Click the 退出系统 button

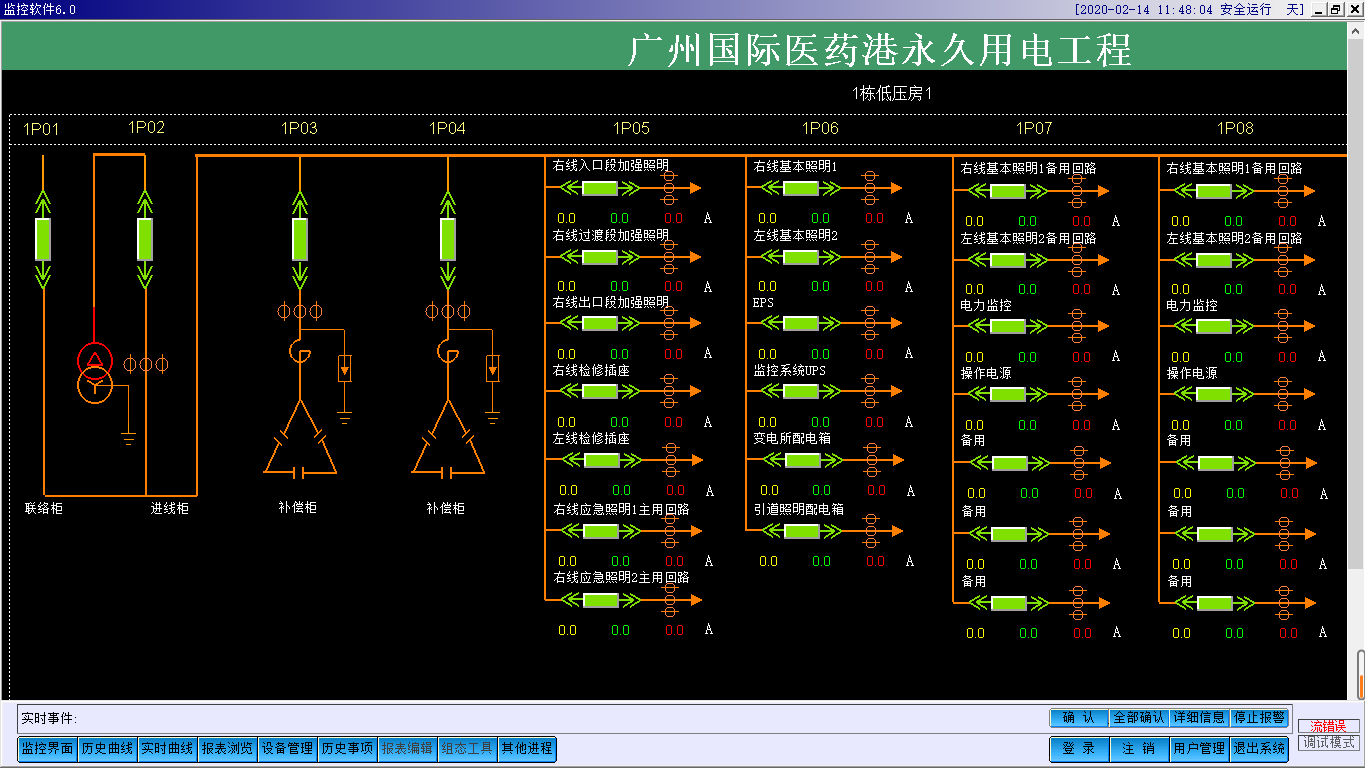point(1258,748)
